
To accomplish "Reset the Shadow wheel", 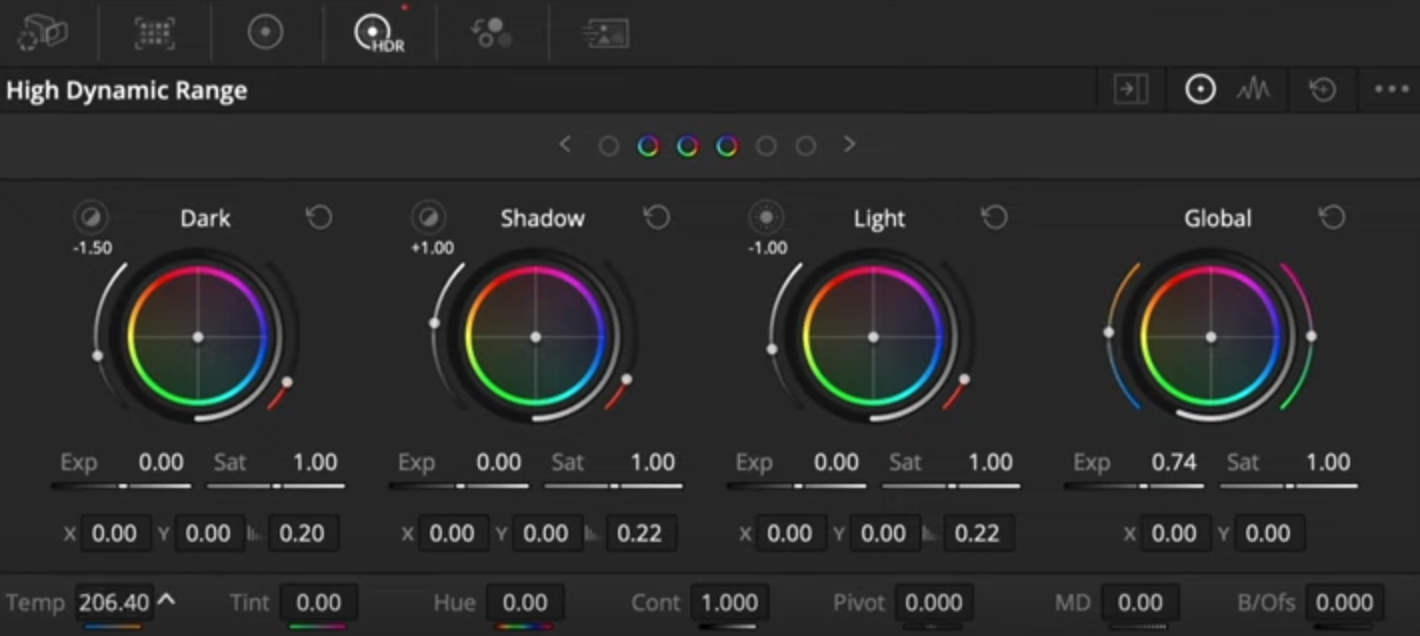I will tap(657, 217).
